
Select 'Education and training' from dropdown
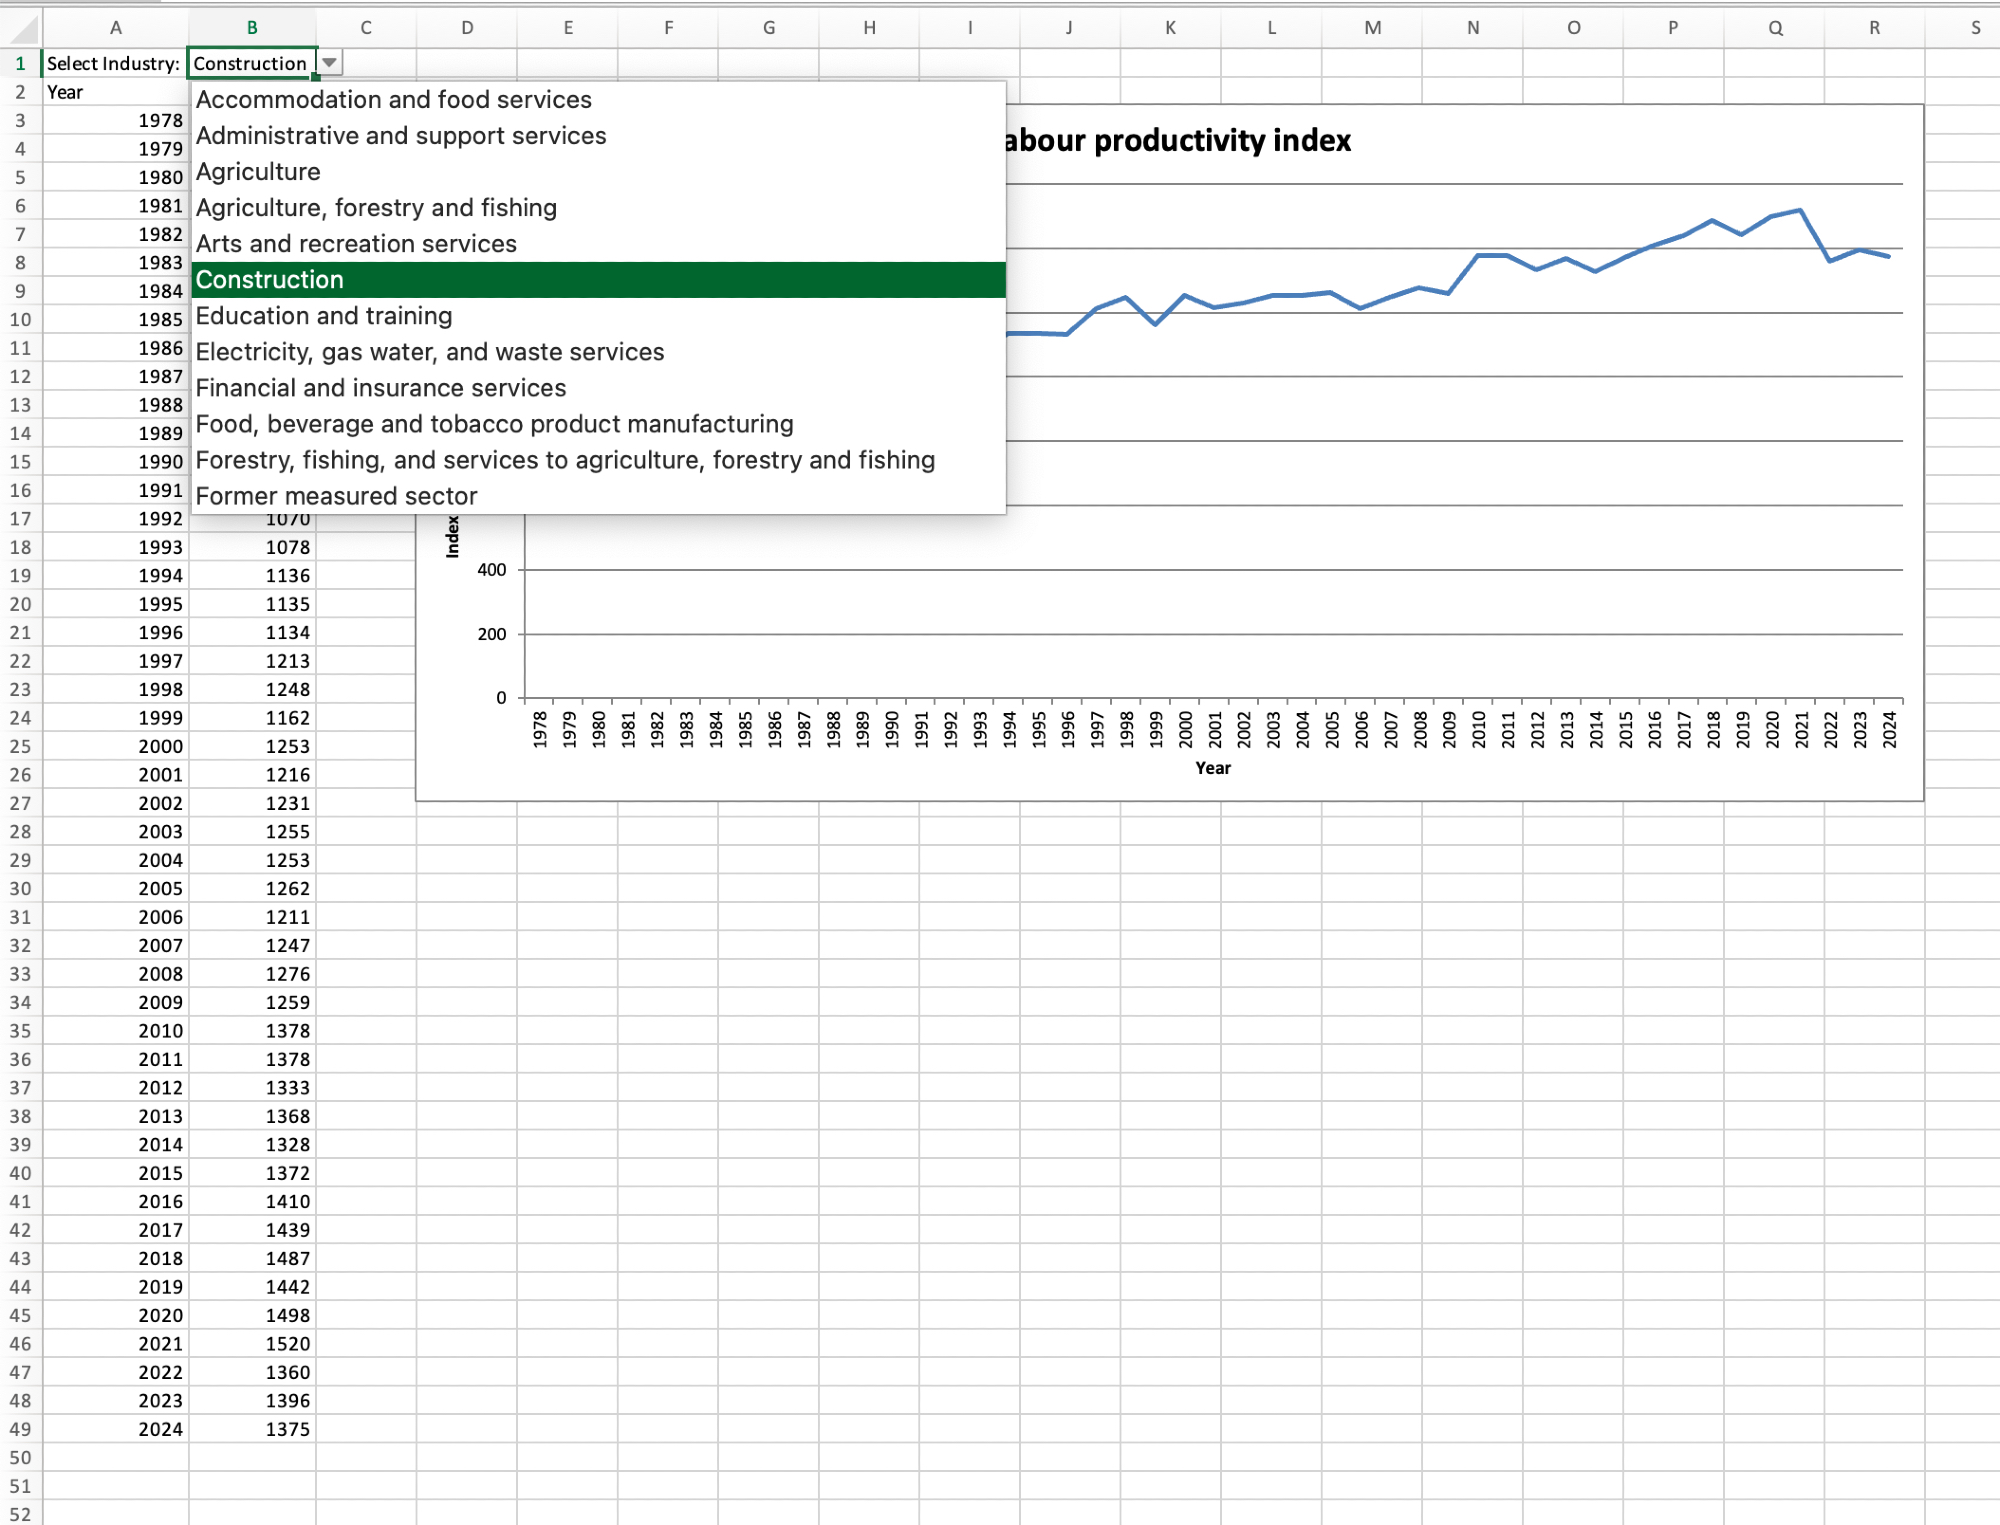[x=324, y=316]
